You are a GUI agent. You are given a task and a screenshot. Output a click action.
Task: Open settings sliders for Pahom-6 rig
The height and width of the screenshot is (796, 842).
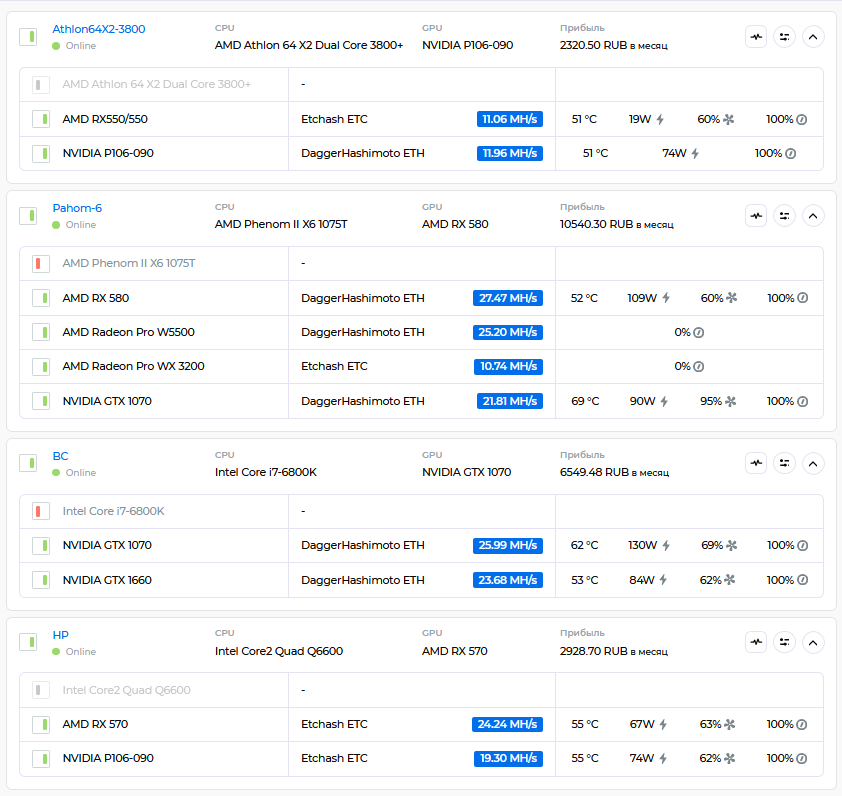point(785,216)
